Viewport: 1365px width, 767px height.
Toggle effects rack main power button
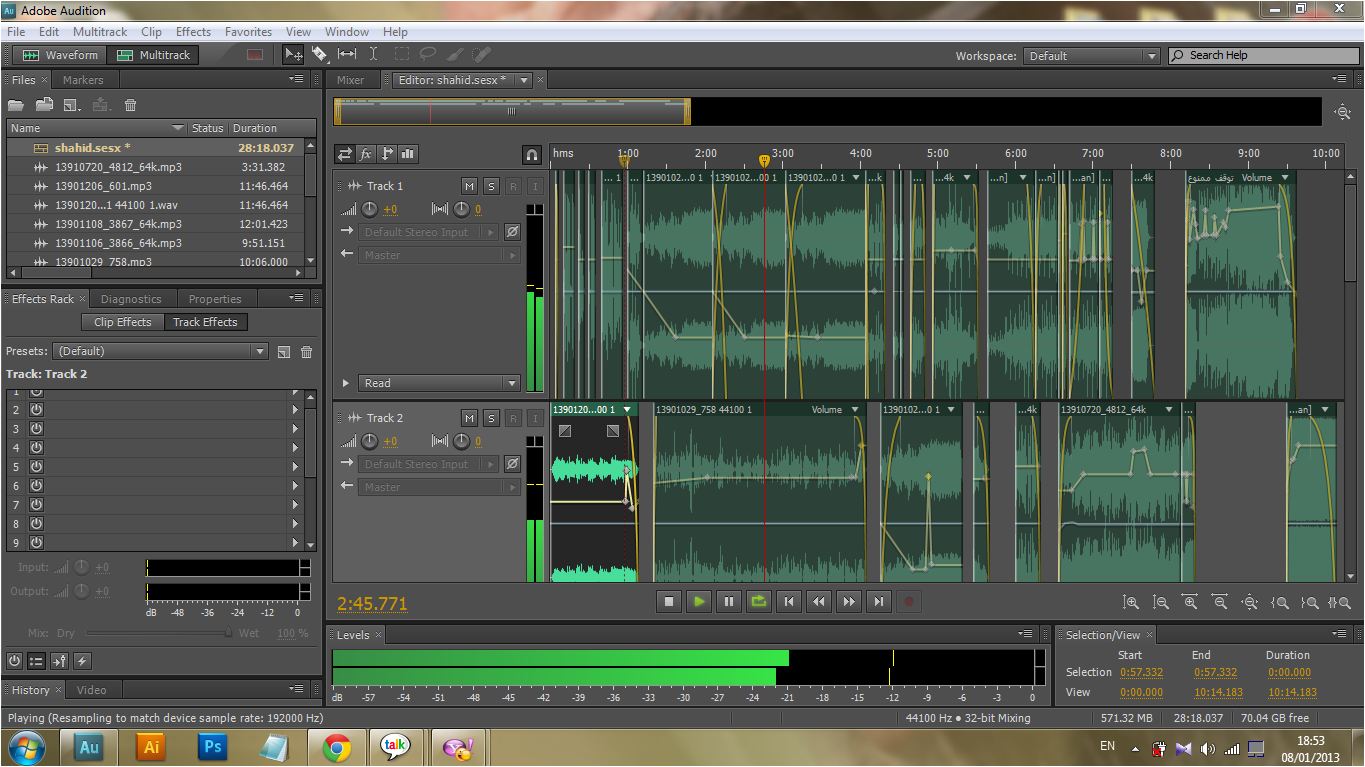pyautogui.click(x=14, y=661)
